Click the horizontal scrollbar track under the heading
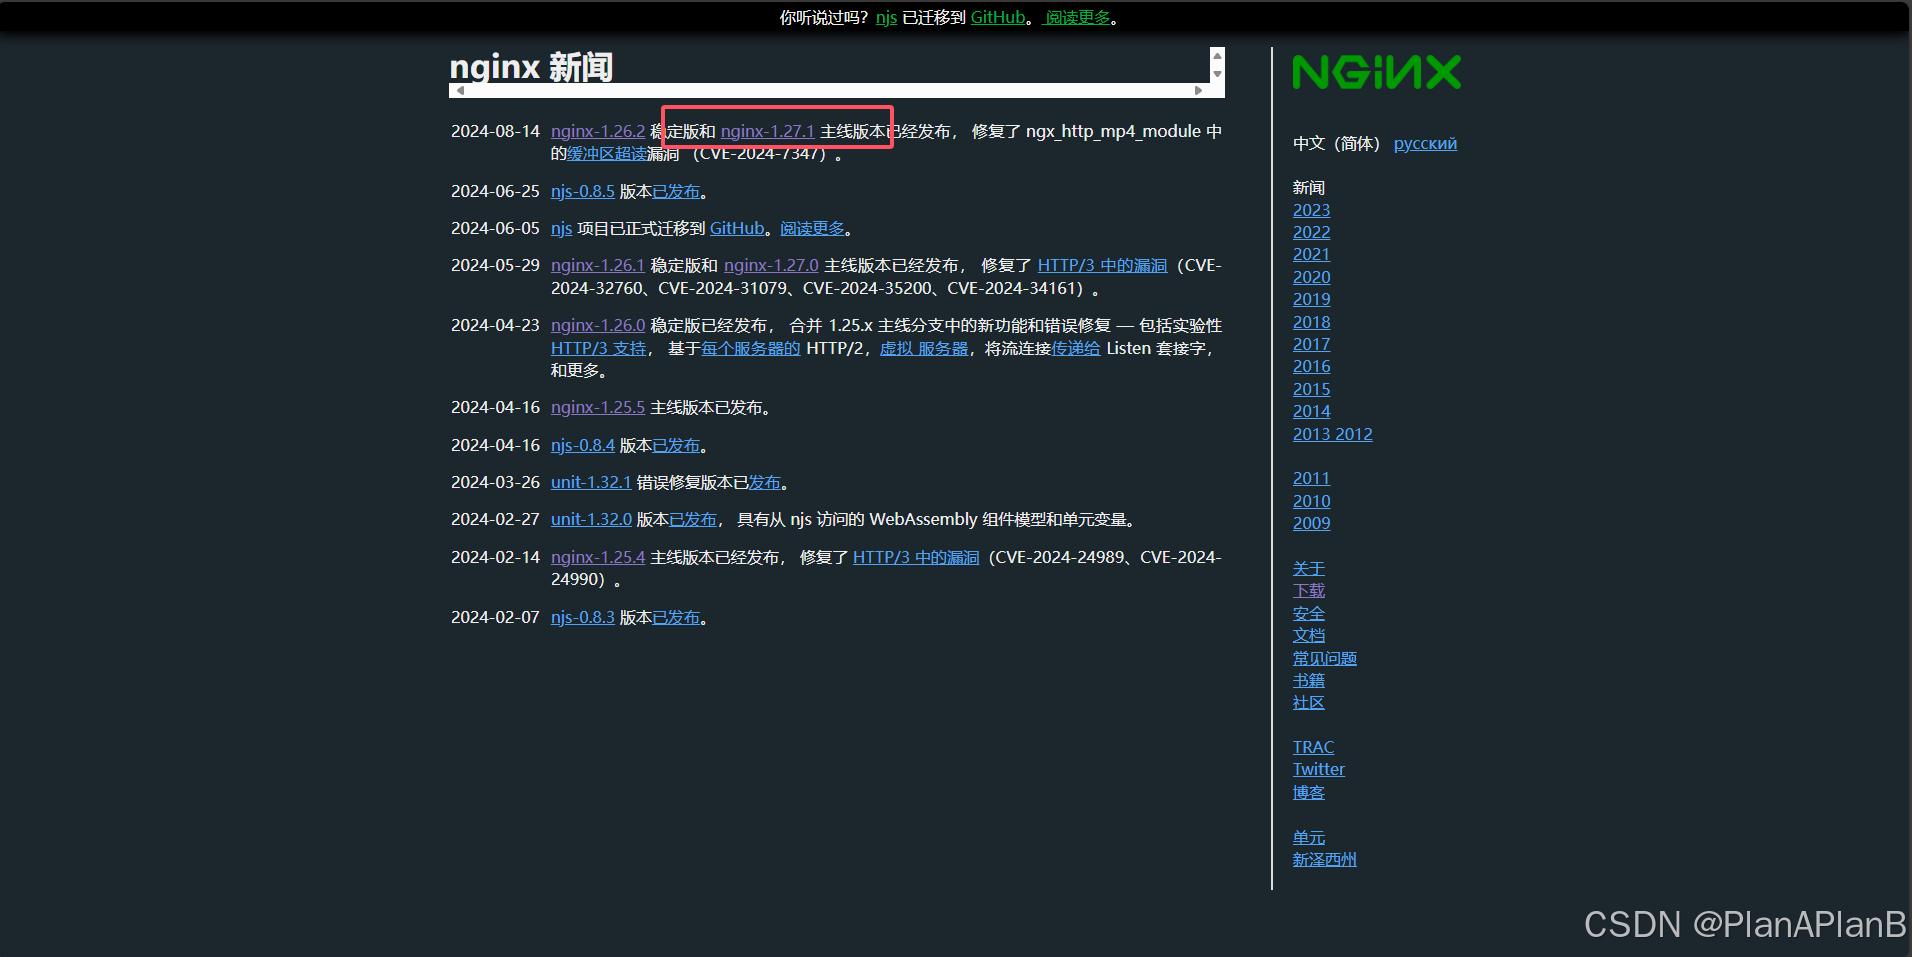Screen dimensions: 1912x957 coord(829,90)
